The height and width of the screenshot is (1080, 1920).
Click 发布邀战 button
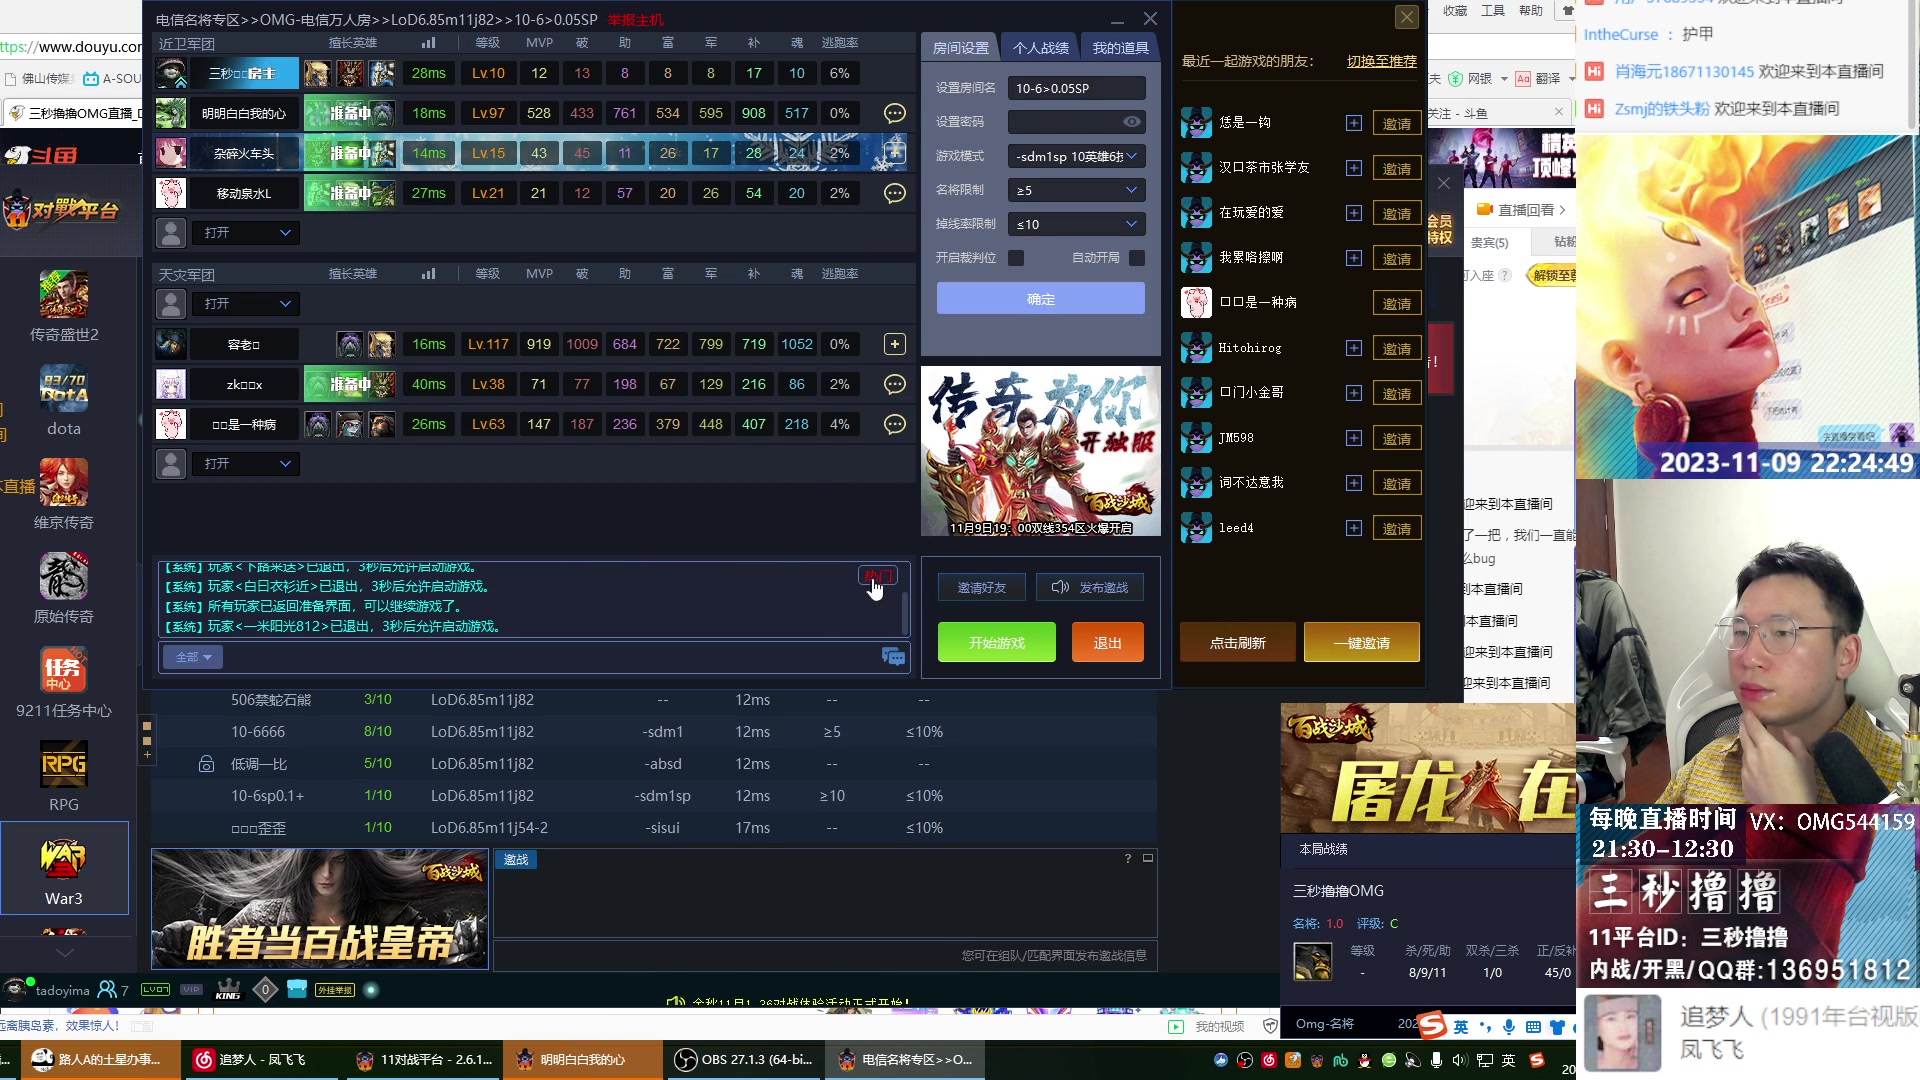(x=1090, y=588)
